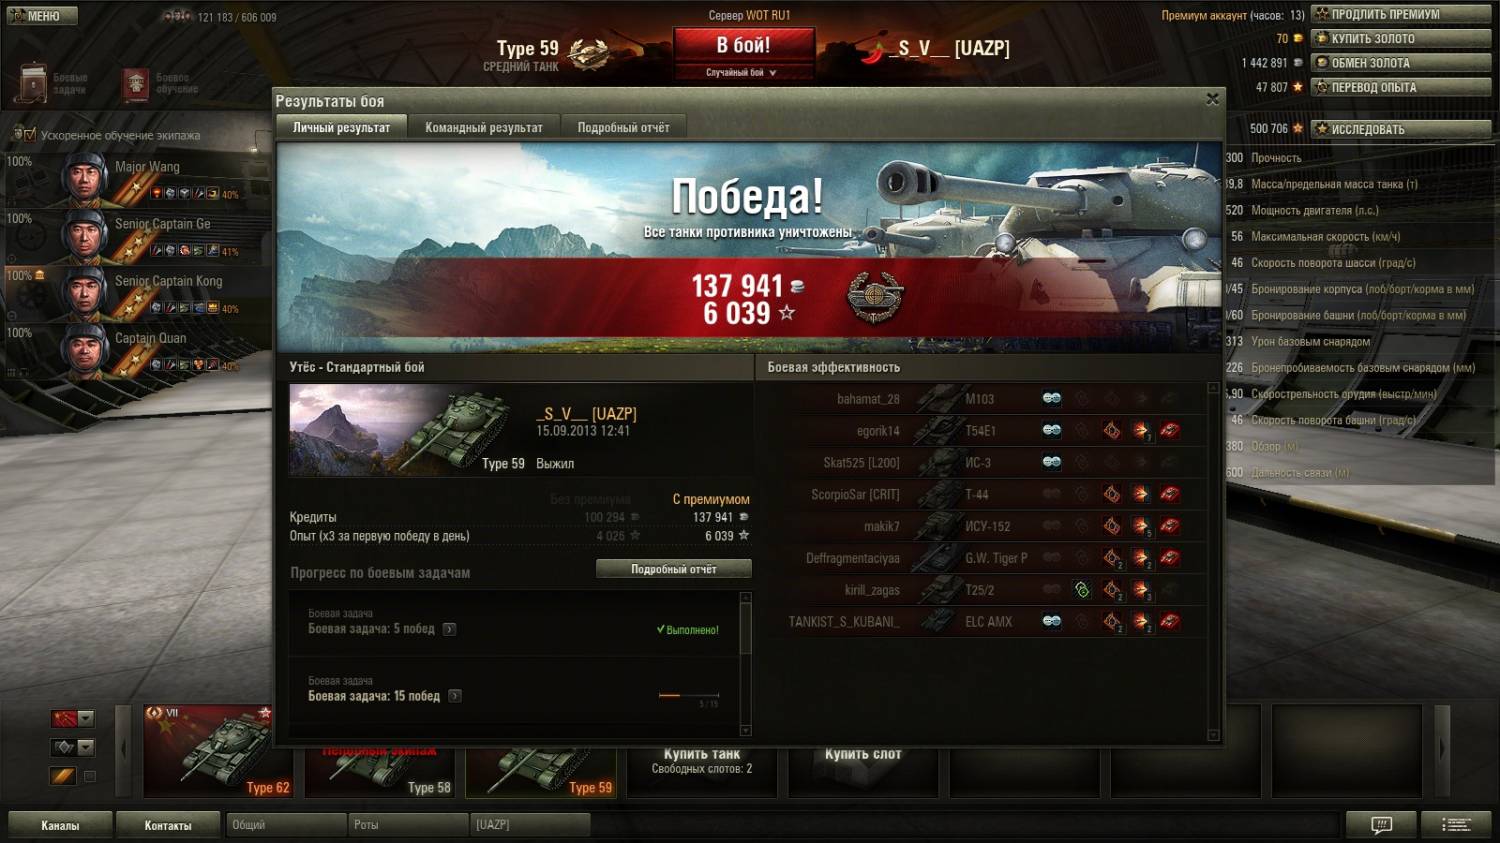This screenshot has height=843, width=1500.
Task: Click the mastery badge medal beside earnings
Action: click(875, 298)
